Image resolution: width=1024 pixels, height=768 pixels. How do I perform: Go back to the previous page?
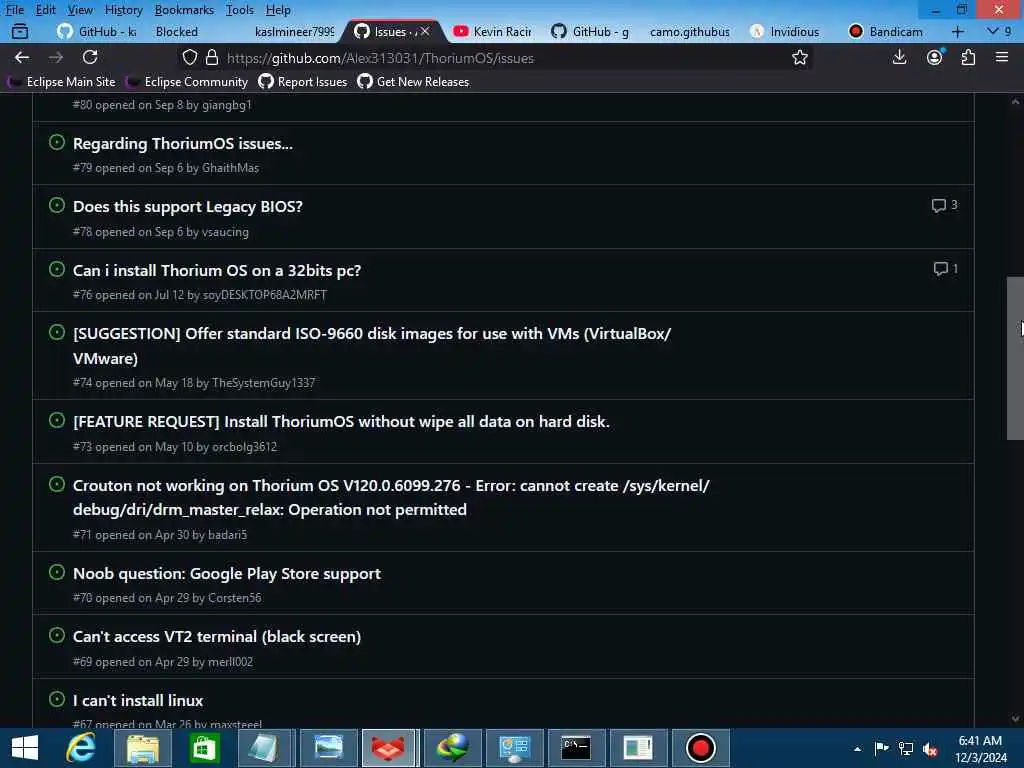pyautogui.click(x=22, y=57)
